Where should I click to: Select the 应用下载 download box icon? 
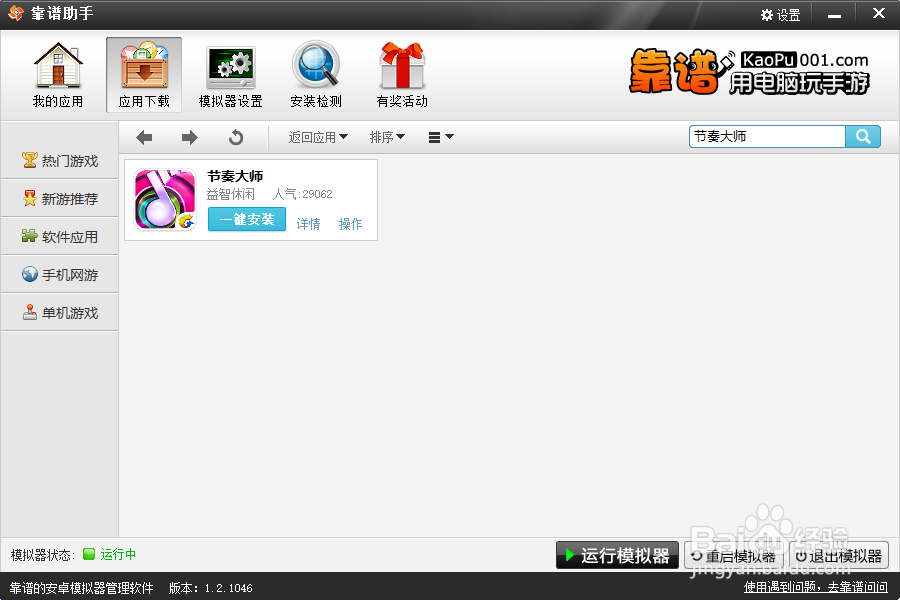pos(144,75)
